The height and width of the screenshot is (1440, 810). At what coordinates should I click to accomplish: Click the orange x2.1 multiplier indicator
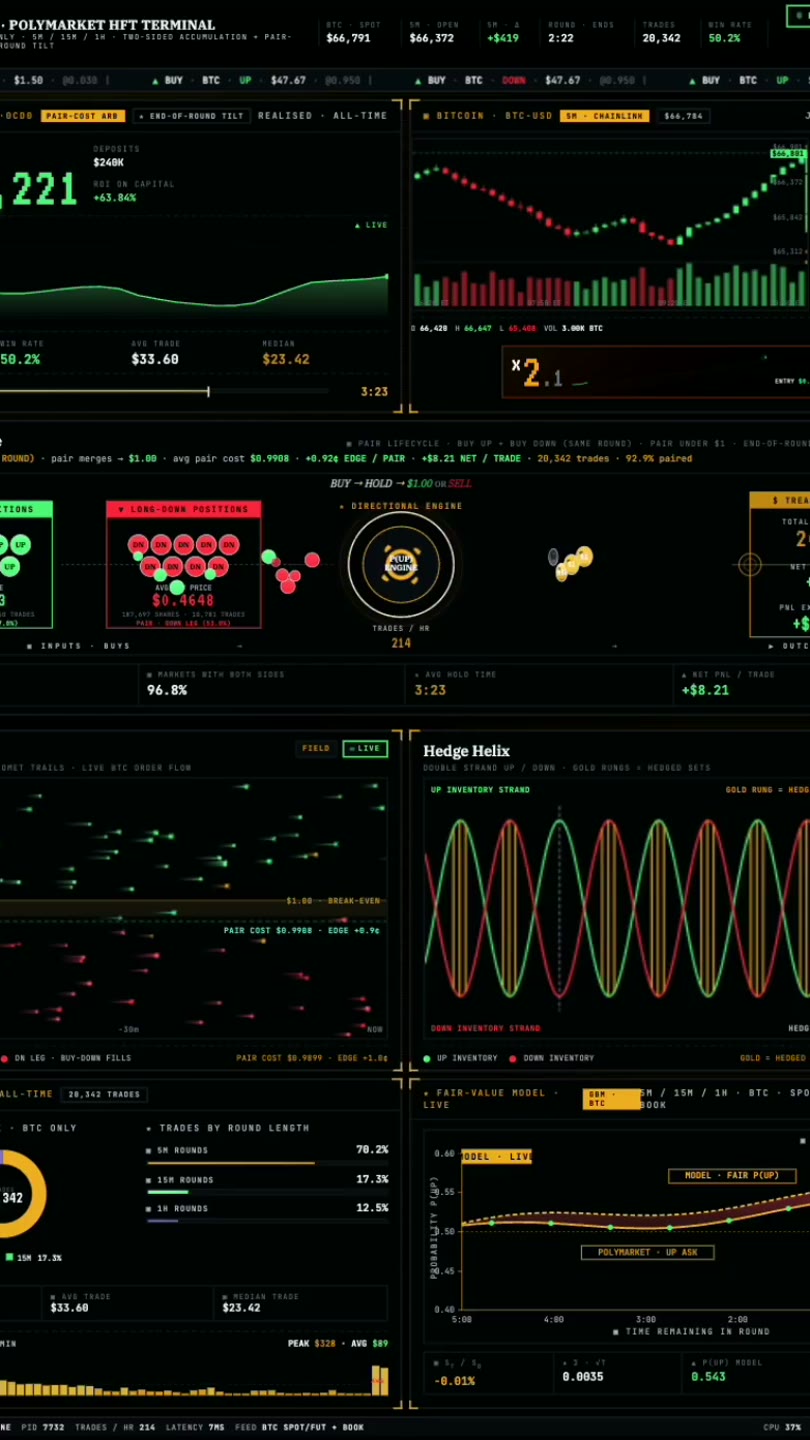point(538,373)
